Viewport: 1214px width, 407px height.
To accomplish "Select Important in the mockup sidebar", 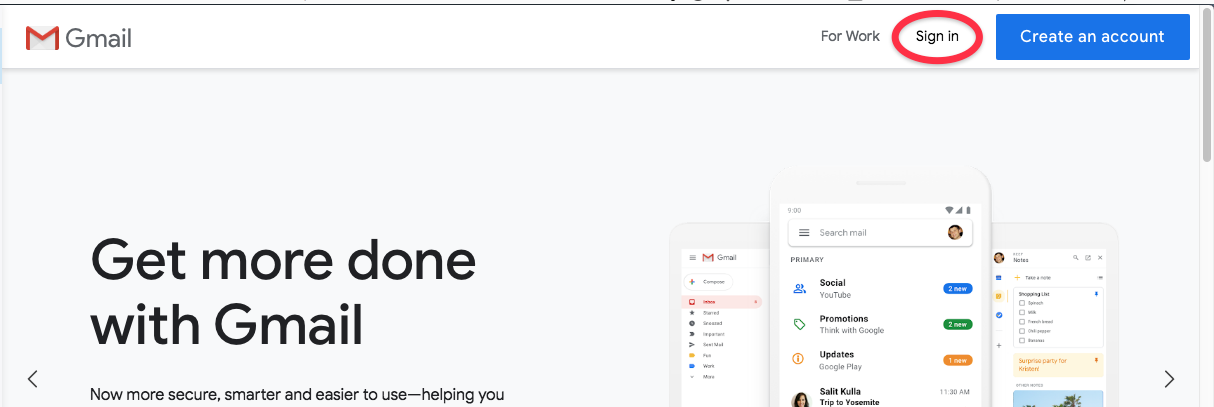I will pyautogui.click(x=709, y=334).
